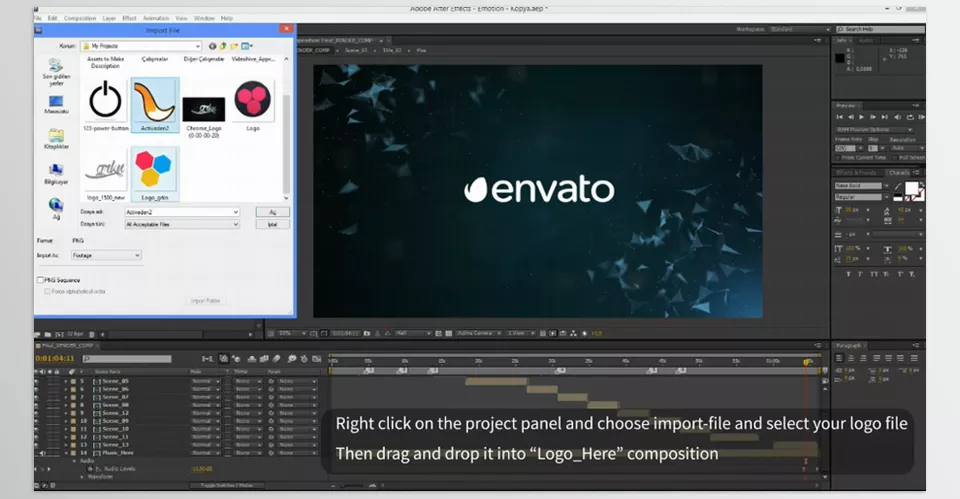
Task: Select the Logo_grkn hexagon file
Action: point(154,174)
